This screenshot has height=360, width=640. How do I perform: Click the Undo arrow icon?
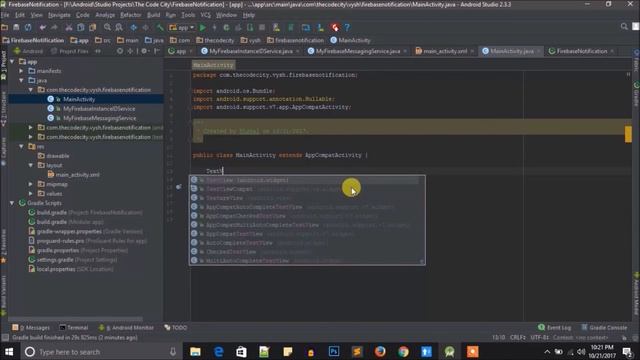tap(42, 27)
